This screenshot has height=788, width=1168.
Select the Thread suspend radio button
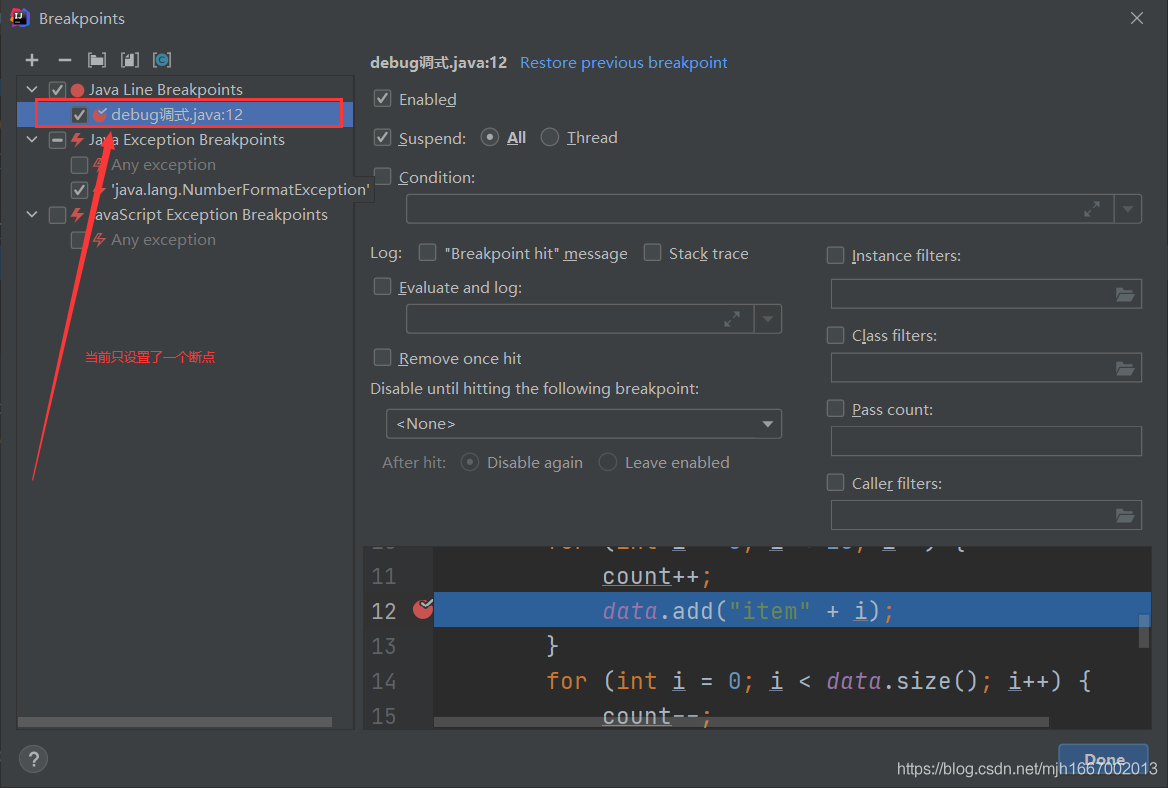[x=550, y=137]
